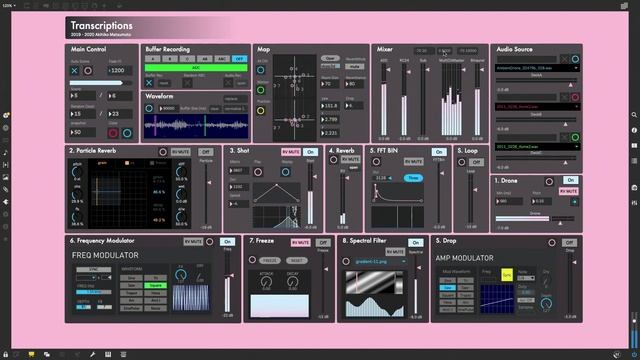The height and width of the screenshot is (360, 640).
Task: Switch Drone On toggle
Action: coord(571,180)
